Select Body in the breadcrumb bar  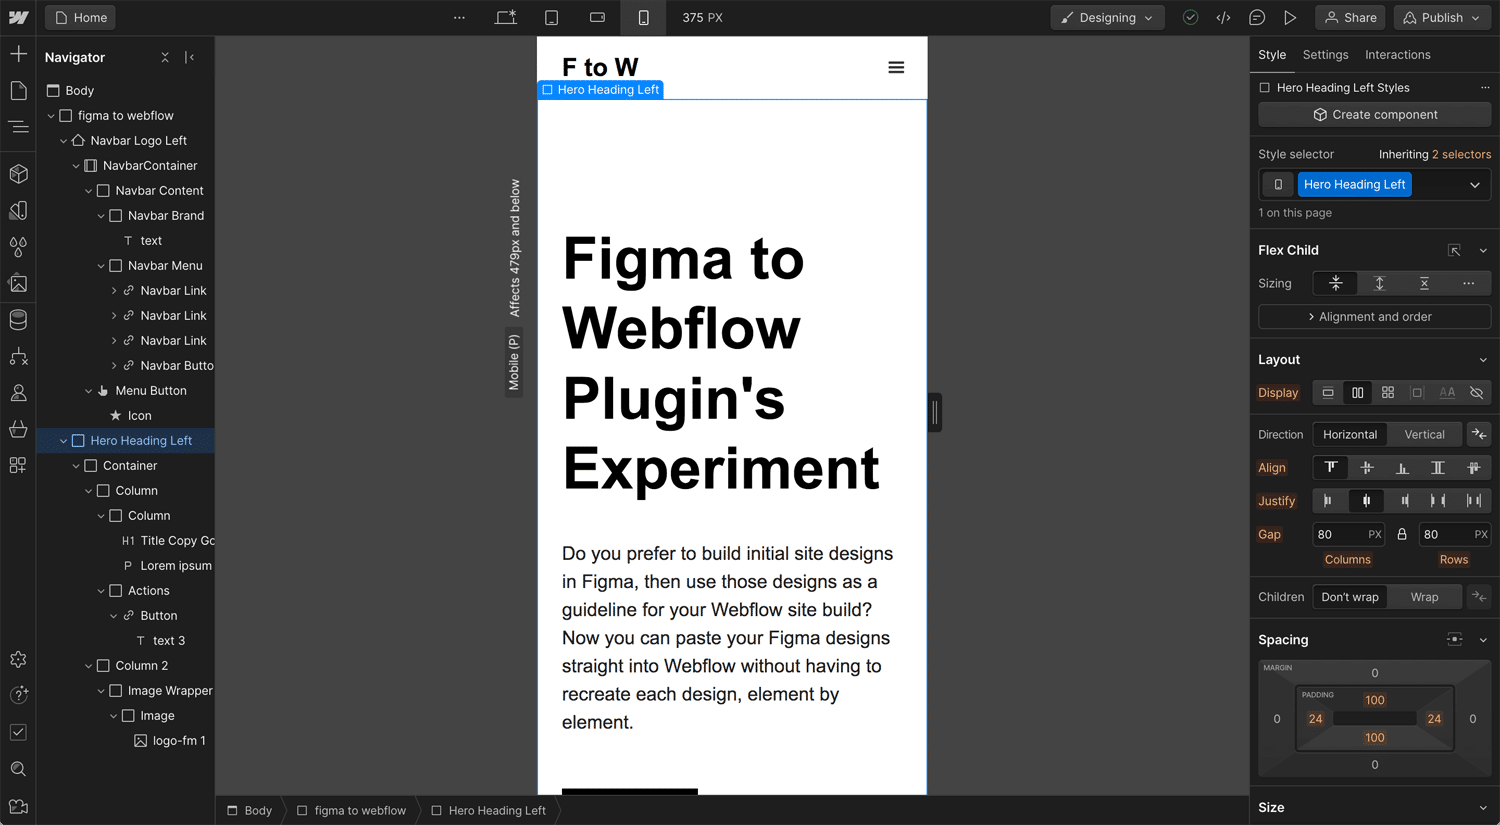tap(249, 810)
